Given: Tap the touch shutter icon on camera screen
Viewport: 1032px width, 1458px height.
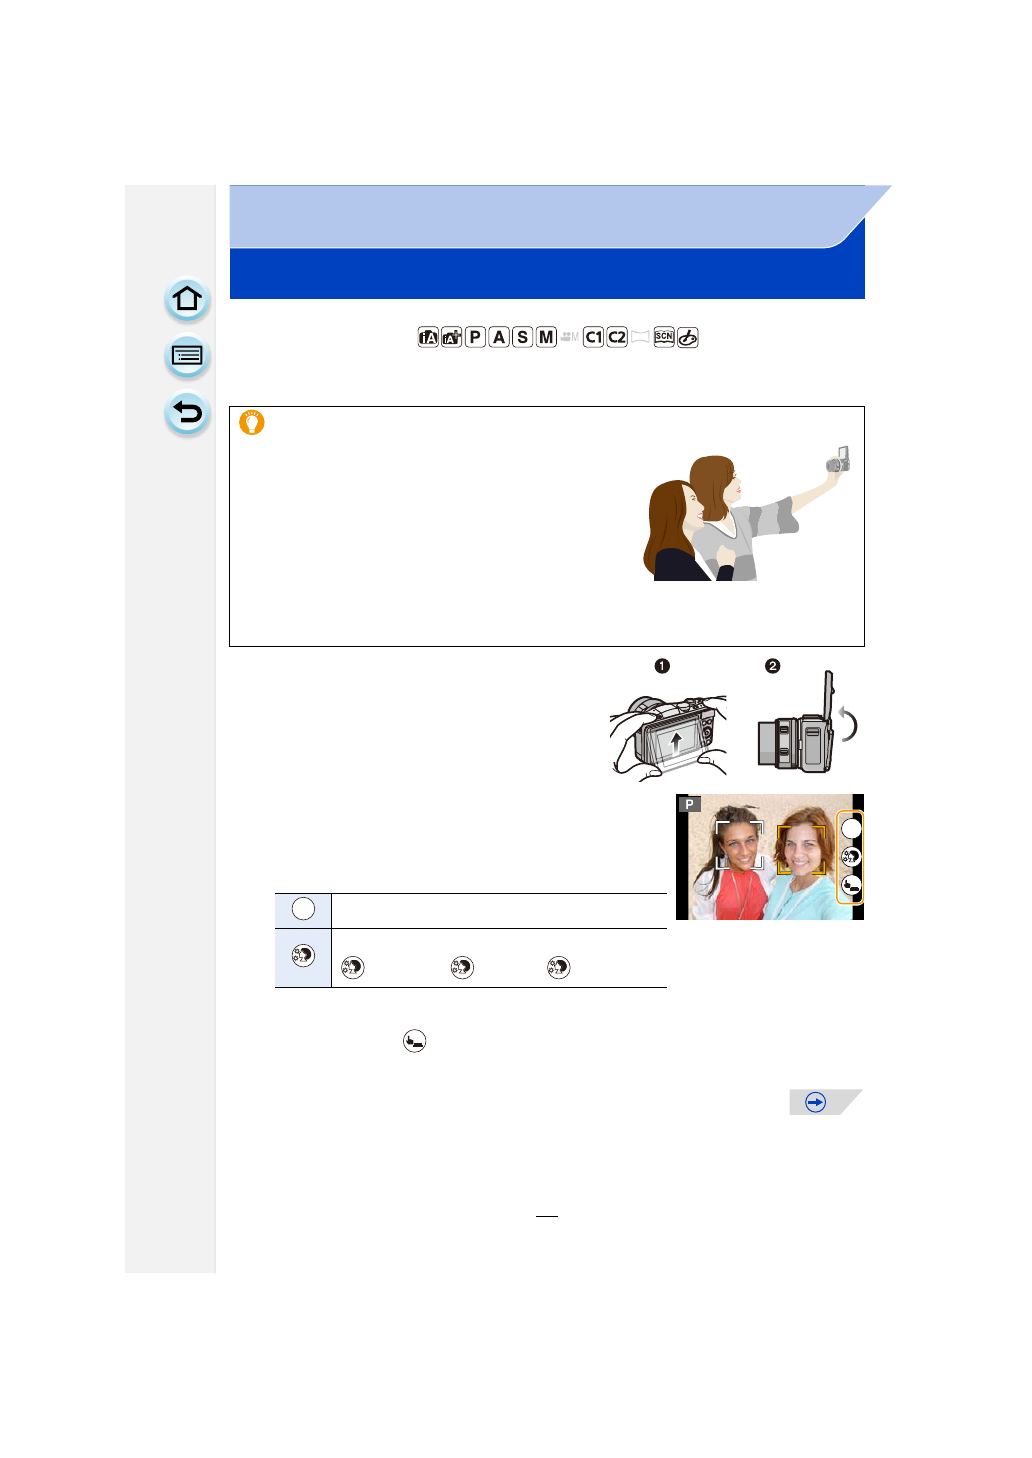Looking at the screenshot, I should 851,885.
